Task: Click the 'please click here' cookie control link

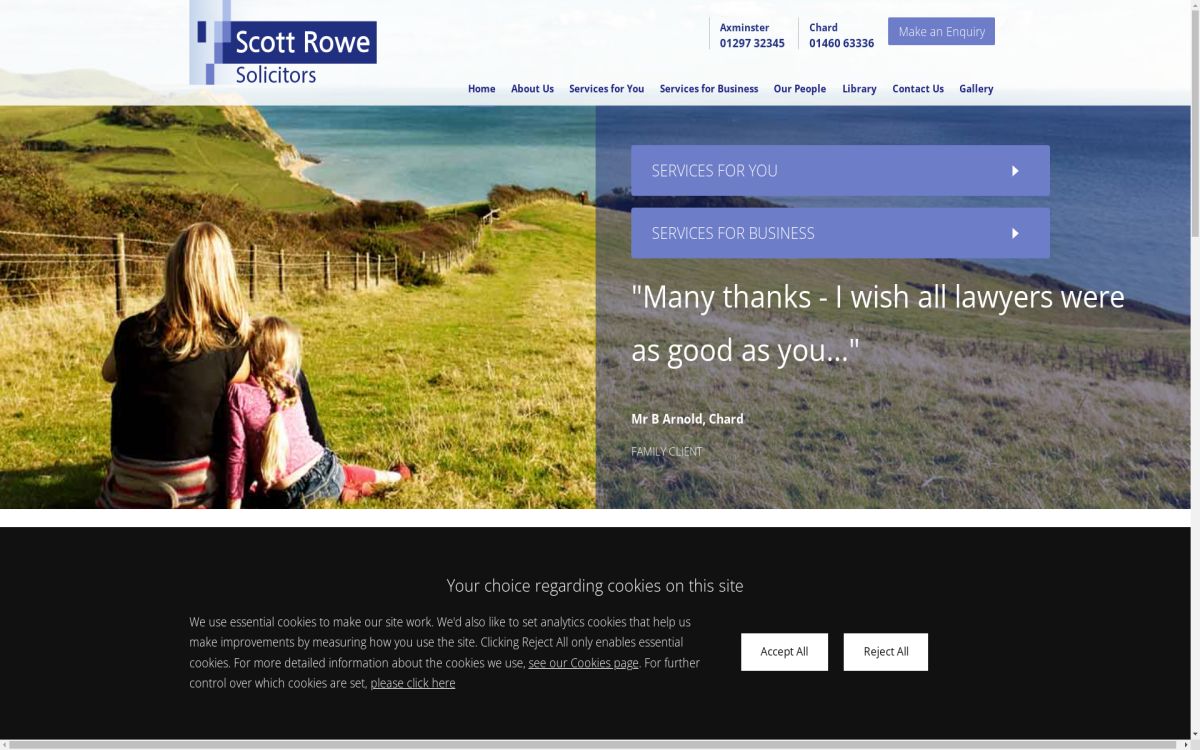Action: (x=413, y=683)
